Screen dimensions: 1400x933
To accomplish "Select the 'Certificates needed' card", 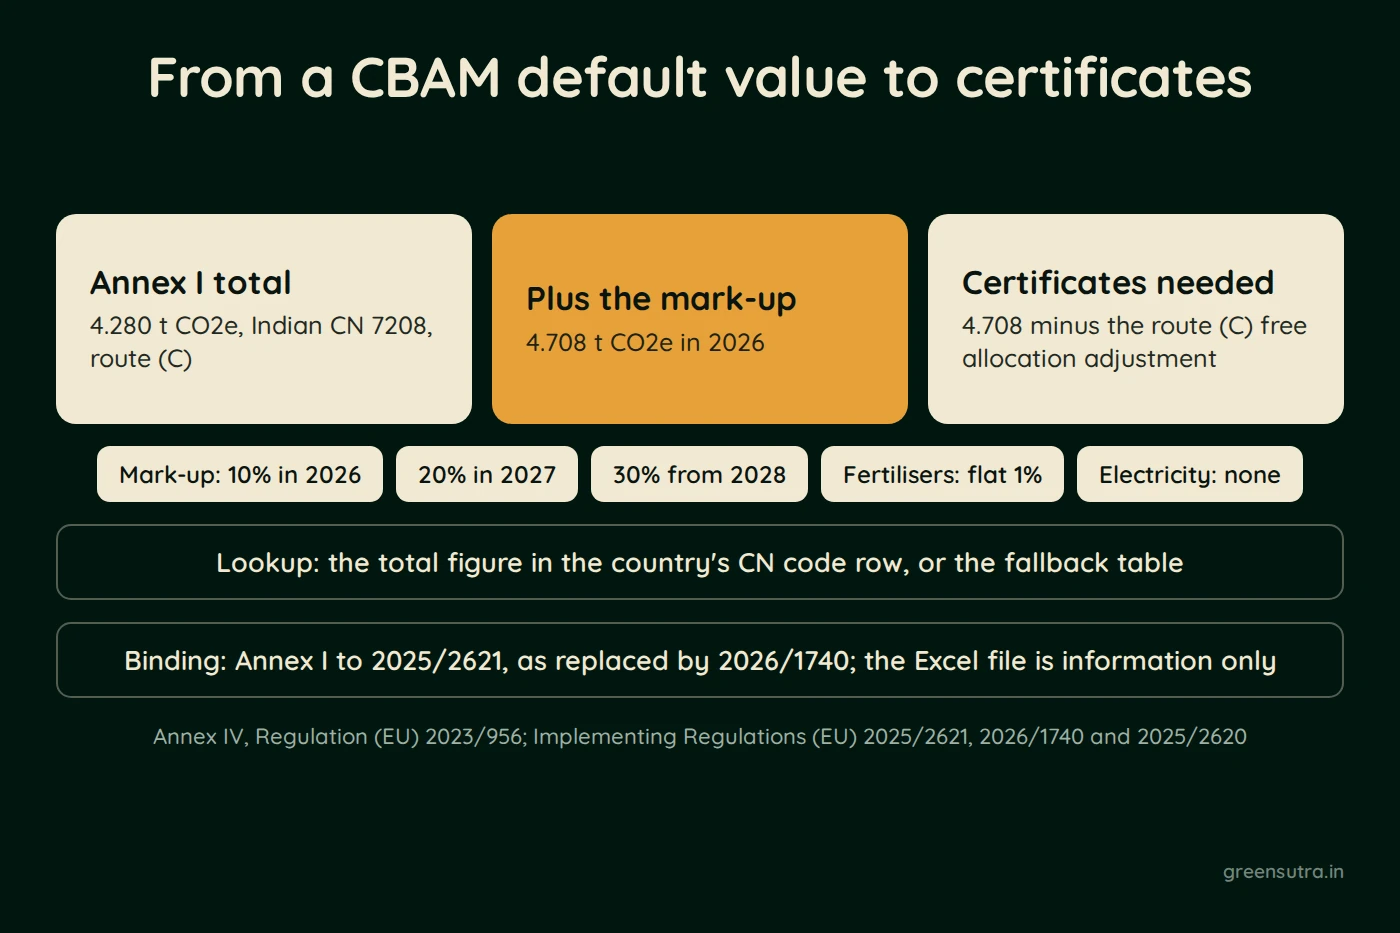I will (1136, 319).
